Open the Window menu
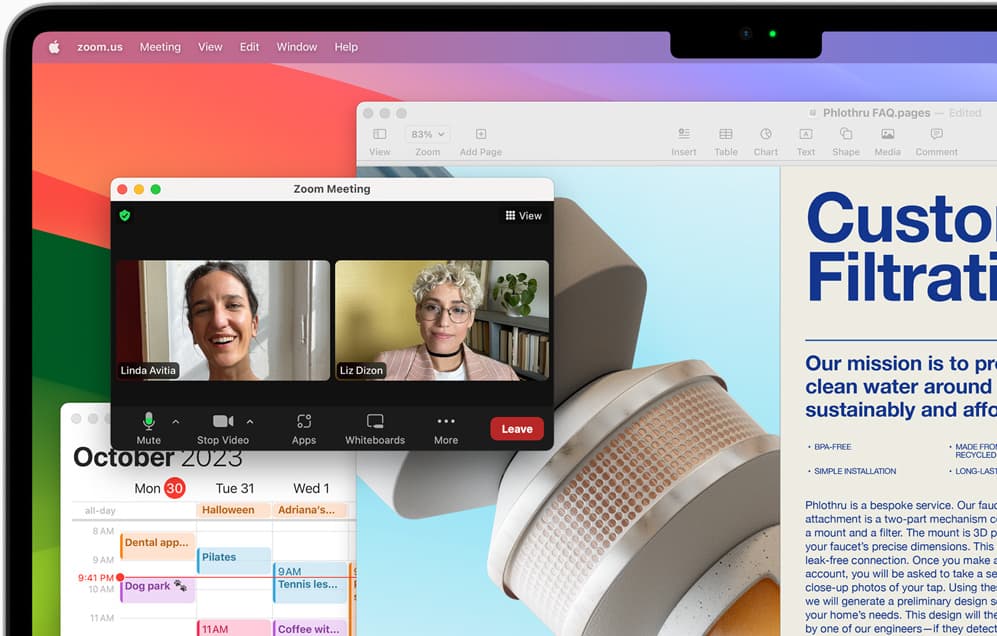The width and height of the screenshot is (997, 636). pyautogui.click(x=296, y=47)
